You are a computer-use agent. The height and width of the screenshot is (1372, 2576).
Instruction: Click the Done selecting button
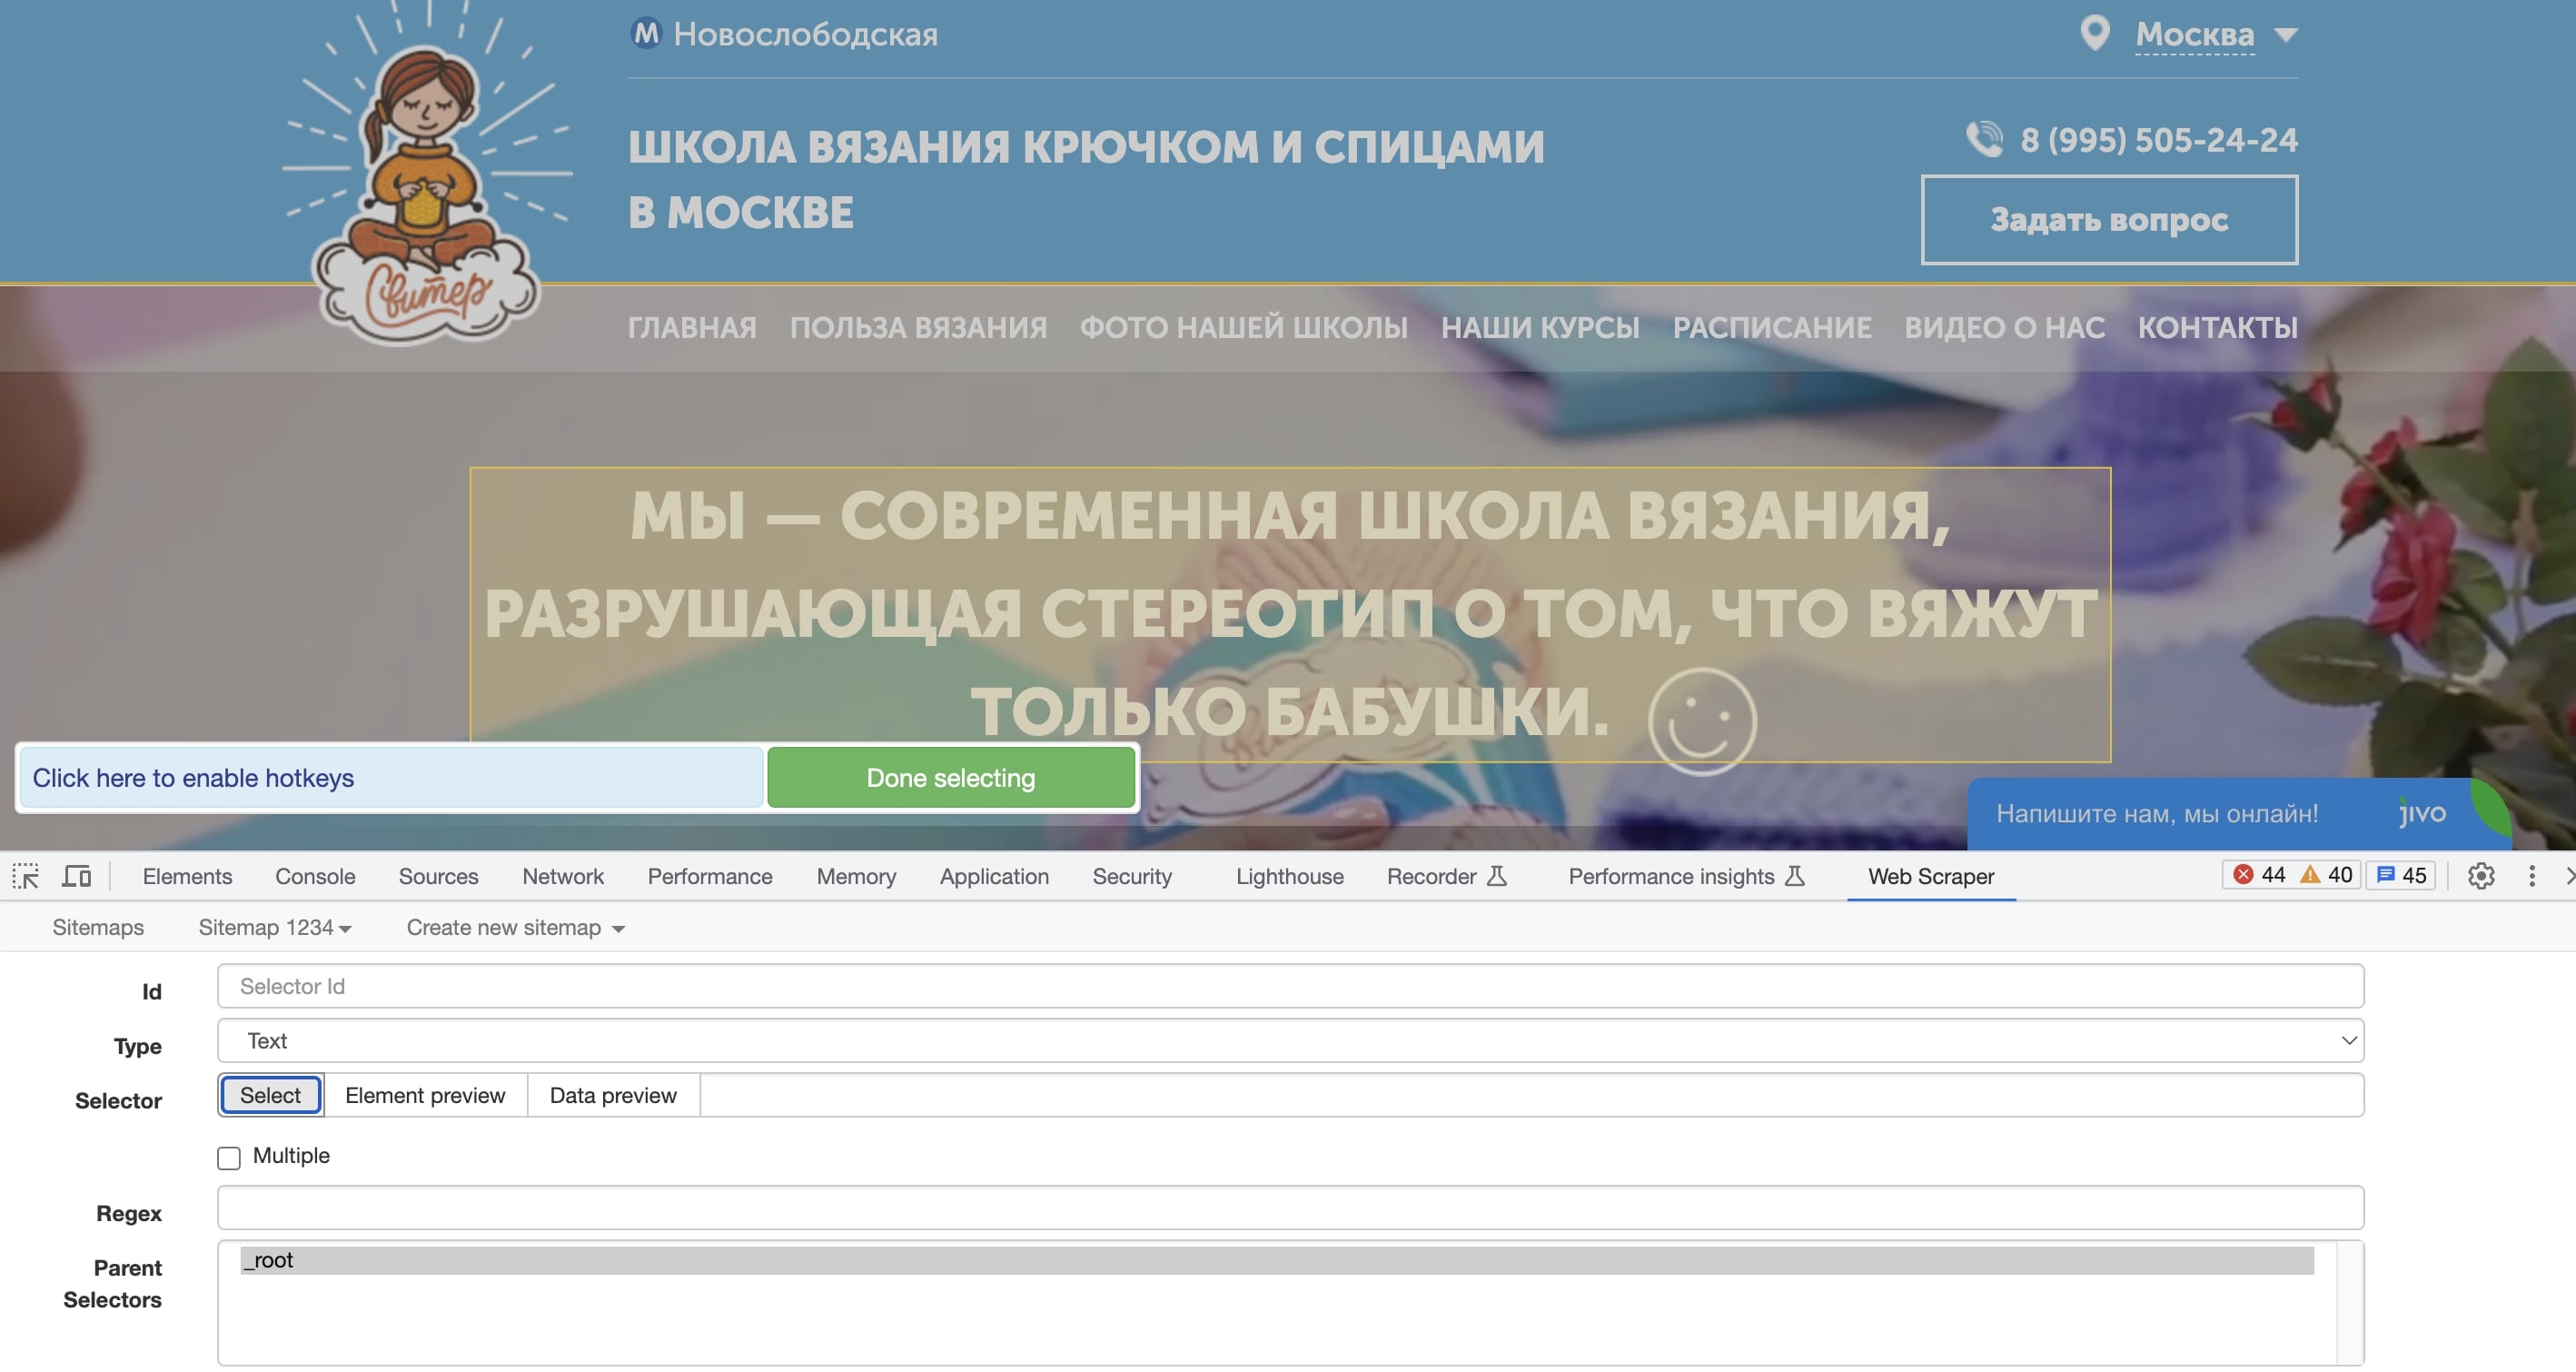point(951,777)
